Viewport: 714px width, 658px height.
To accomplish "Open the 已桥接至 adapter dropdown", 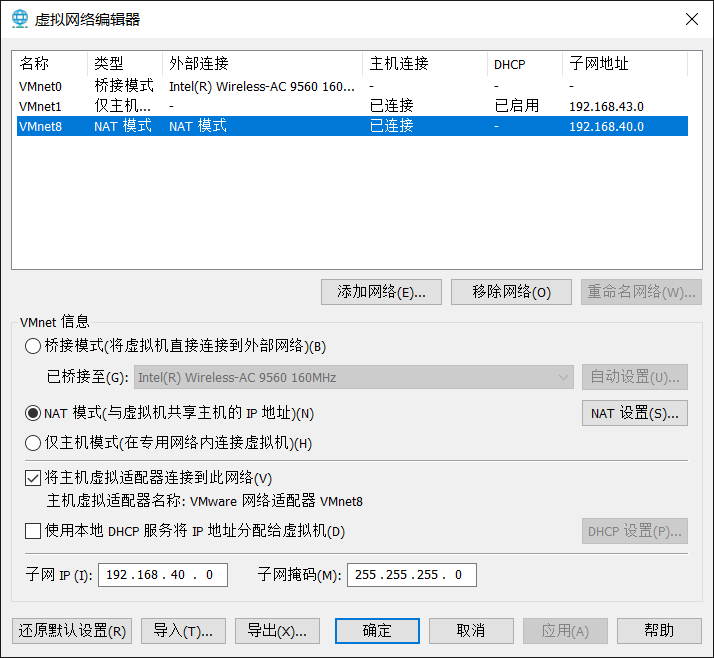I will pos(354,377).
